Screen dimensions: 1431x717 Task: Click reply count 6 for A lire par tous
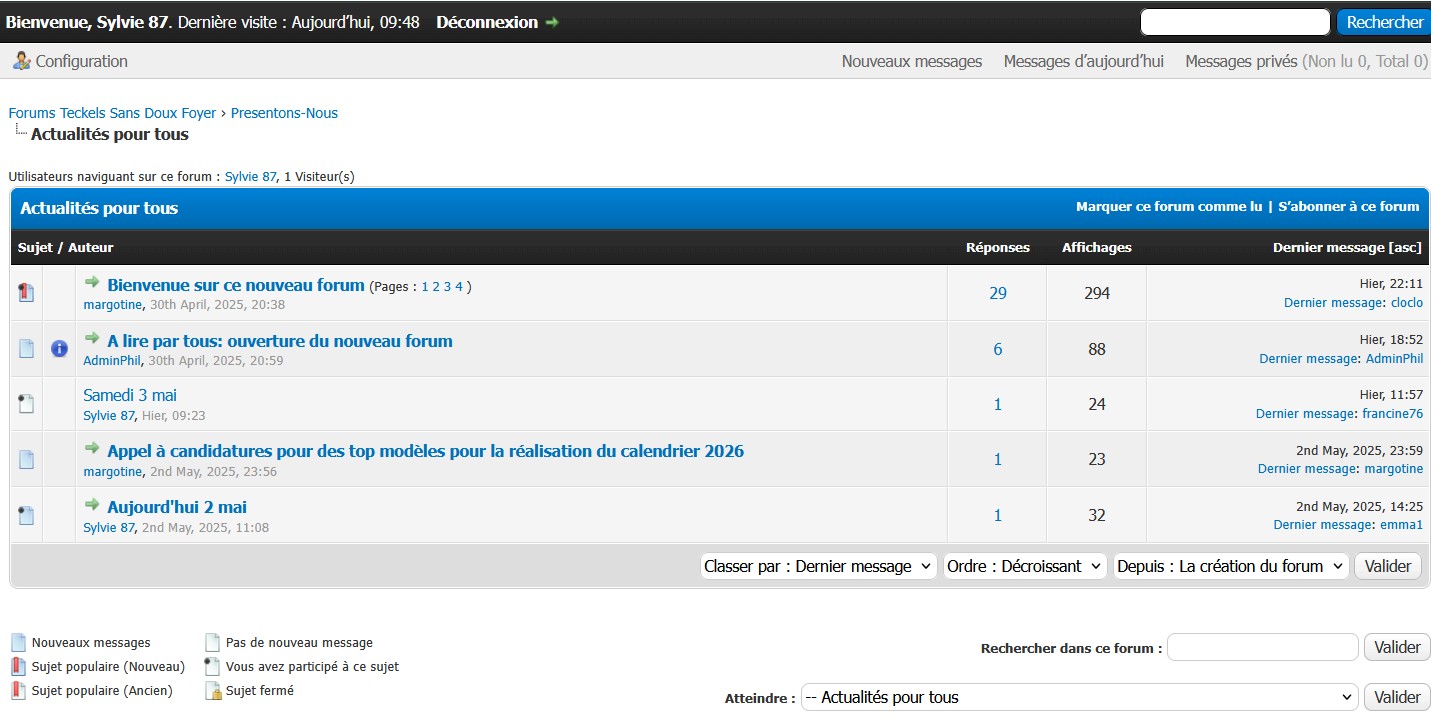coord(998,349)
